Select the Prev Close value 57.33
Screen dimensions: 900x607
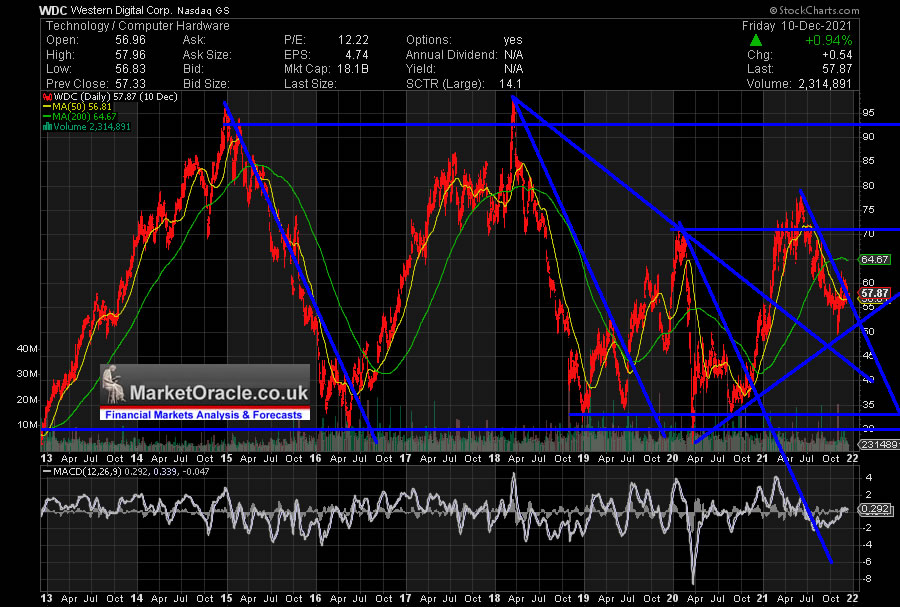pyautogui.click(x=130, y=84)
